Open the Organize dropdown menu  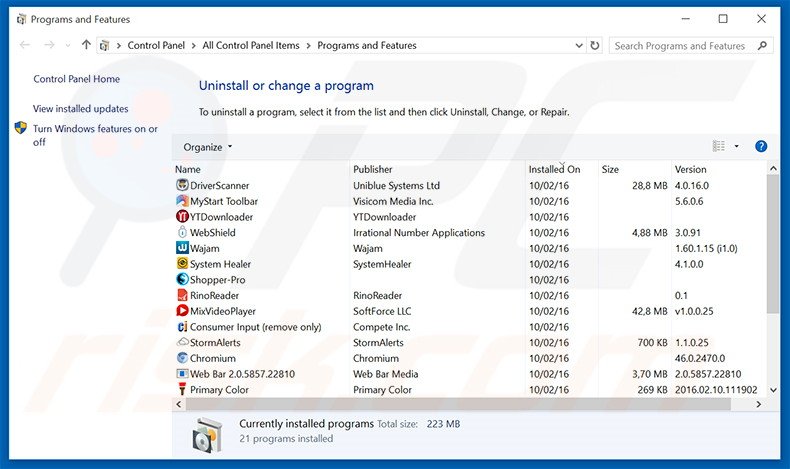[x=208, y=147]
